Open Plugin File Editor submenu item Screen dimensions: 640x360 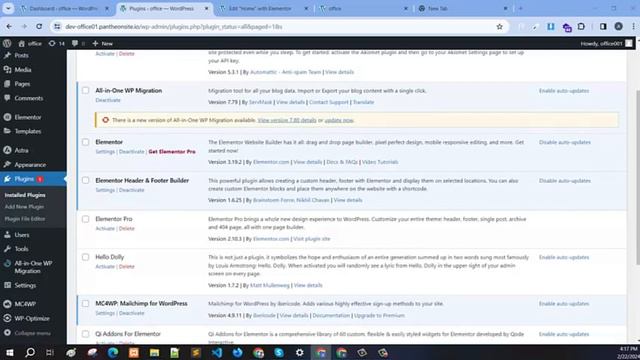point(25,219)
